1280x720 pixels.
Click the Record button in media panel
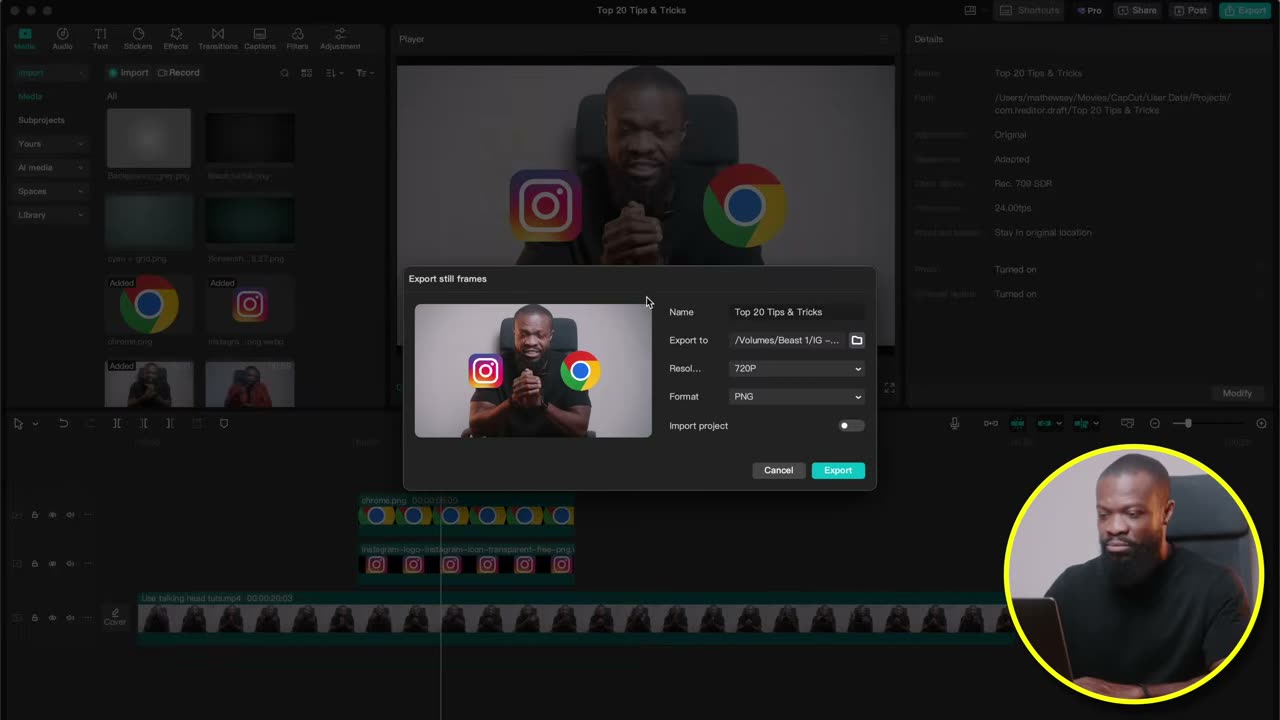178,73
